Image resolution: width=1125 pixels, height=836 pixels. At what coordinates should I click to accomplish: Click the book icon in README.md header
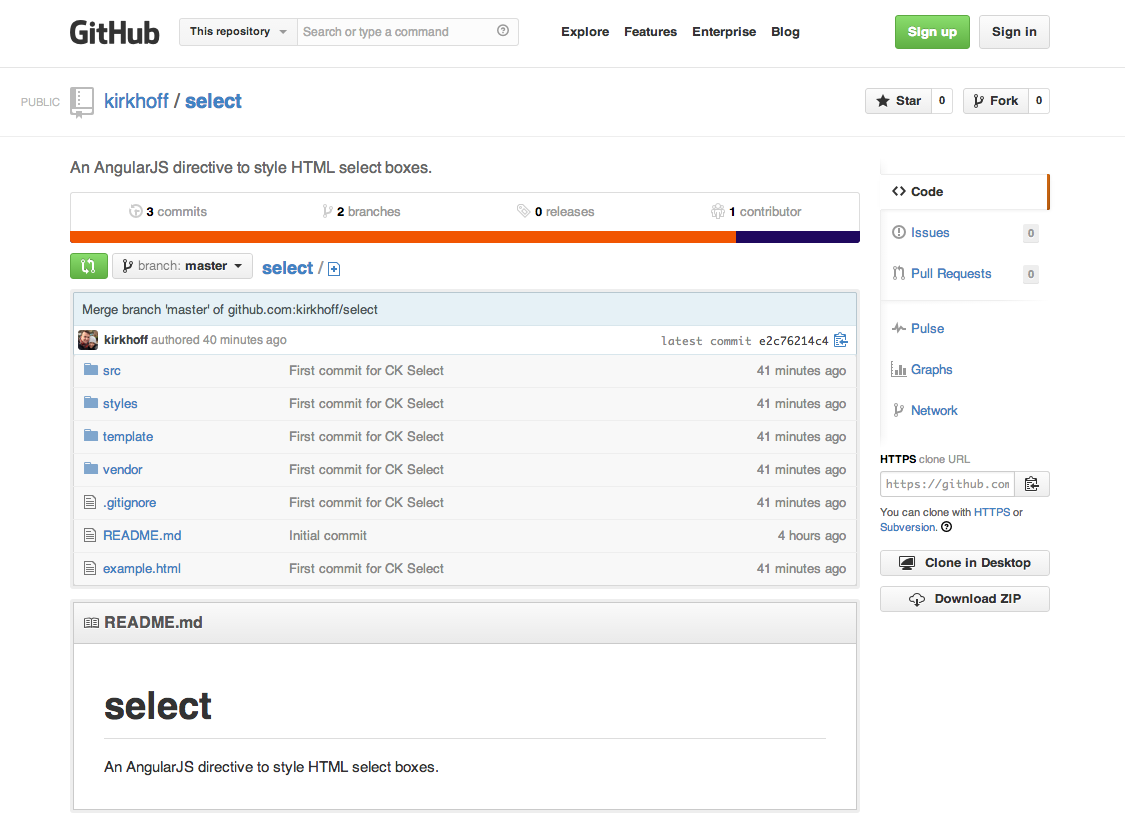(91, 623)
